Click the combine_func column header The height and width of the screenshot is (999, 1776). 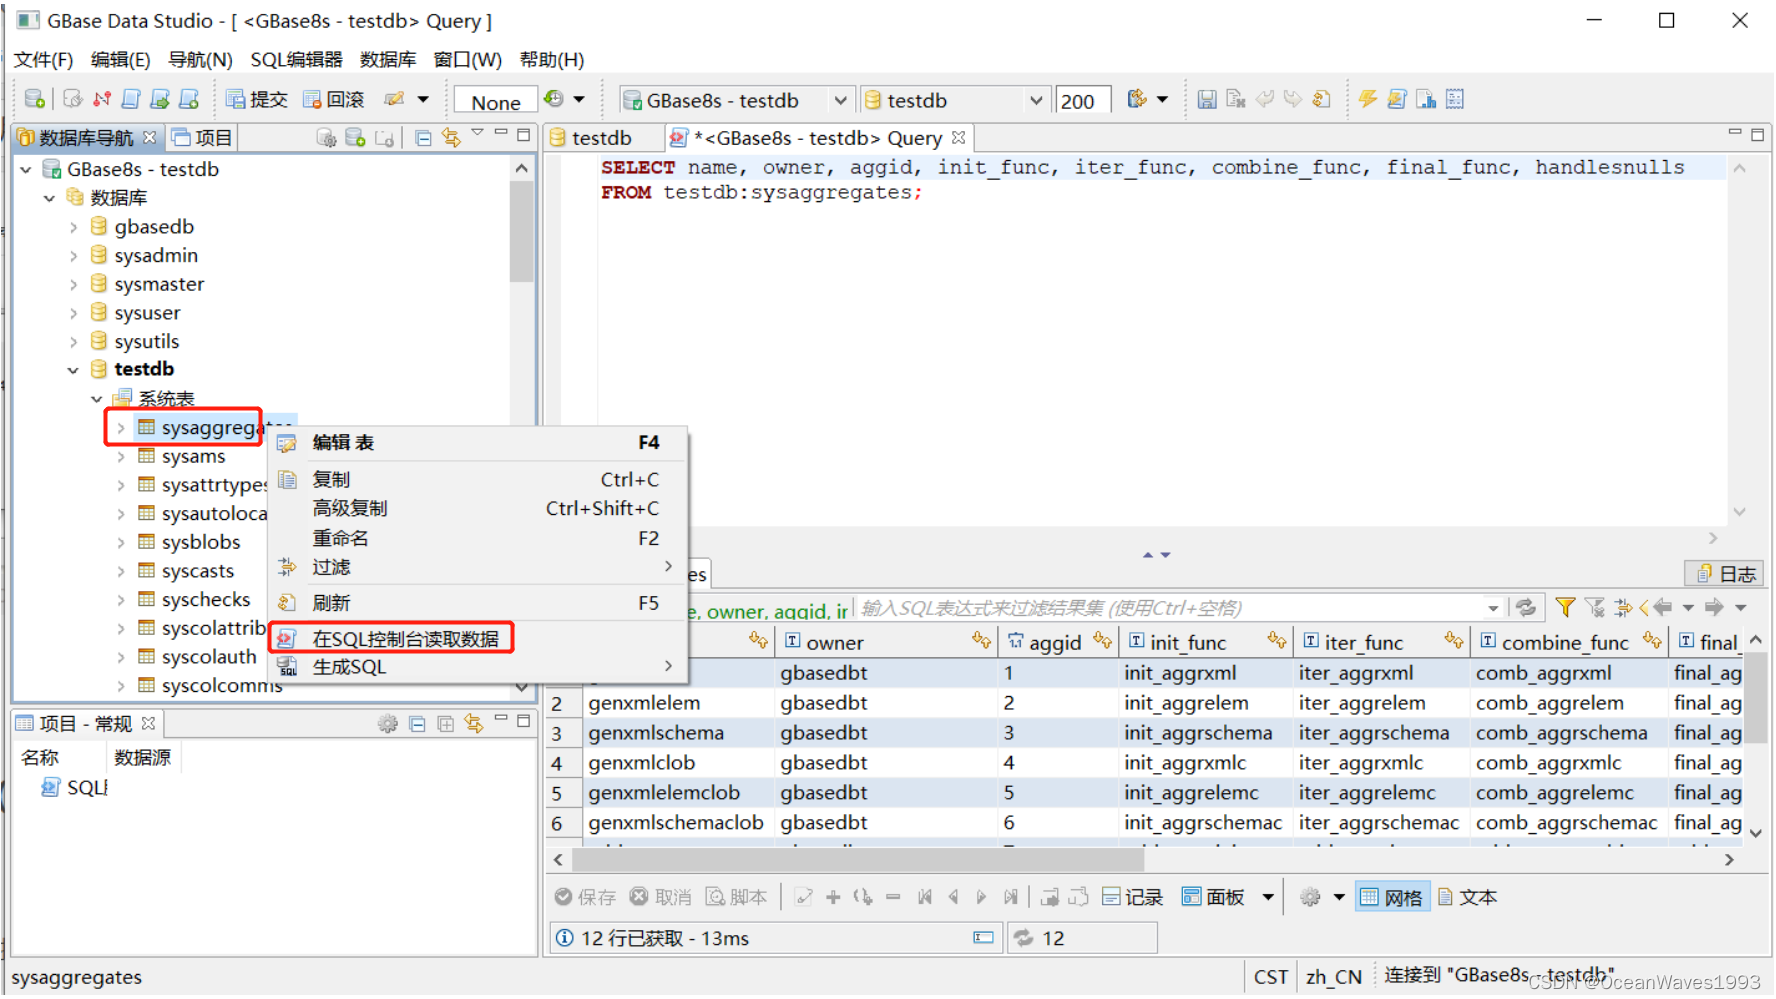[x=1569, y=642]
